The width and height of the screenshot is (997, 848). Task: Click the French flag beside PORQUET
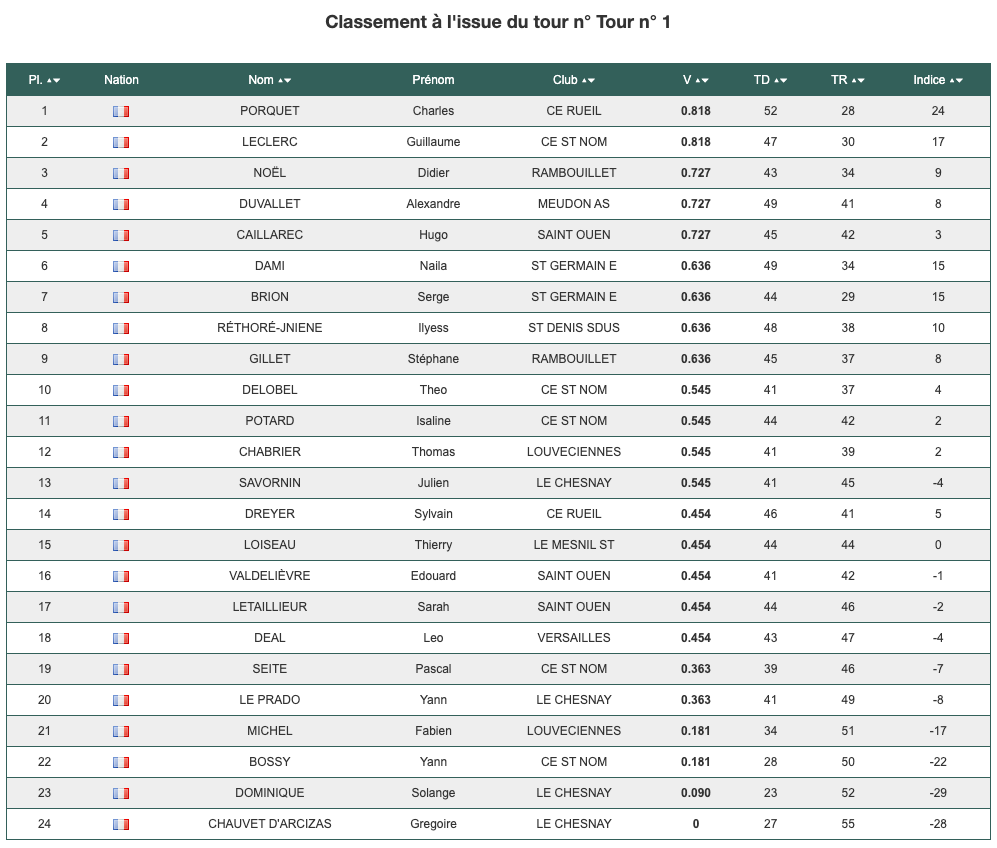pyautogui.click(x=121, y=111)
